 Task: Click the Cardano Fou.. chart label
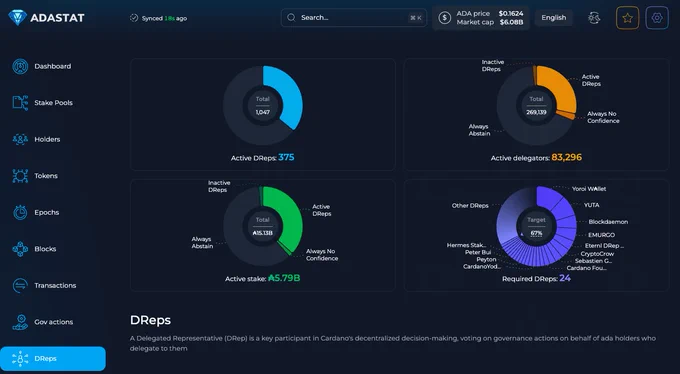[586, 268]
